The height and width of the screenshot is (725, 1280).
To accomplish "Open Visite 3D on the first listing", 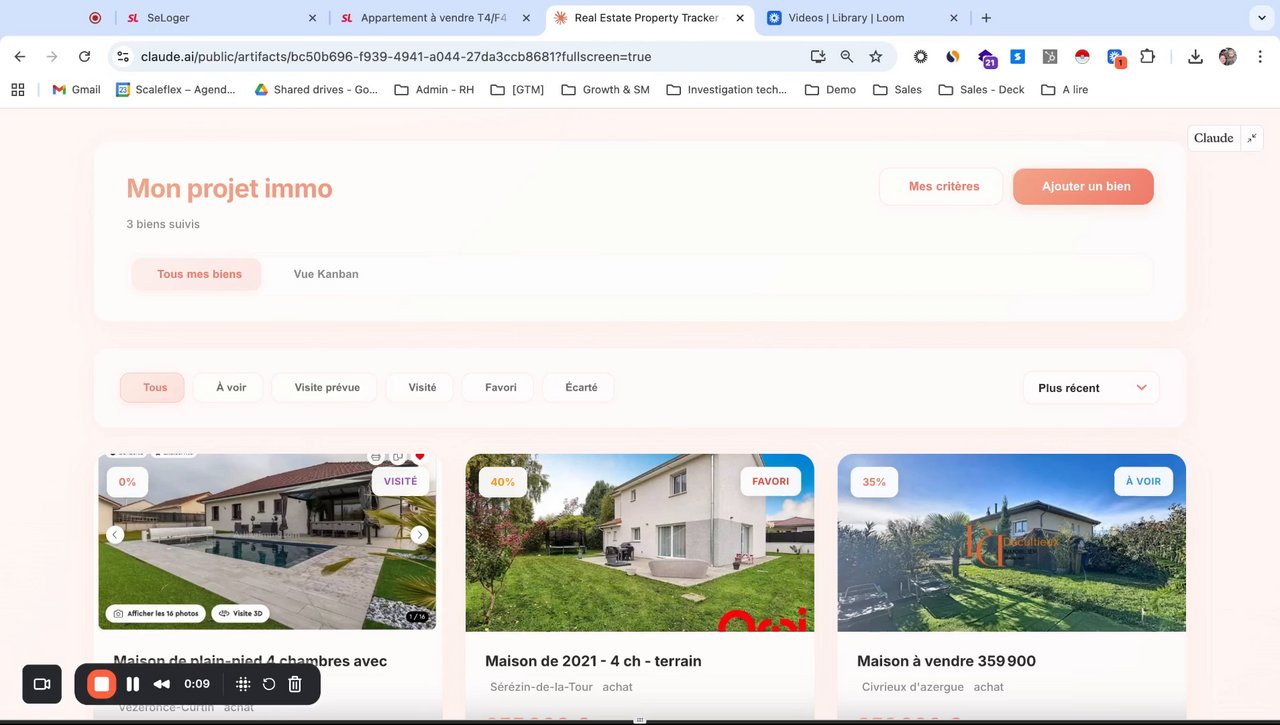I will coord(241,613).
